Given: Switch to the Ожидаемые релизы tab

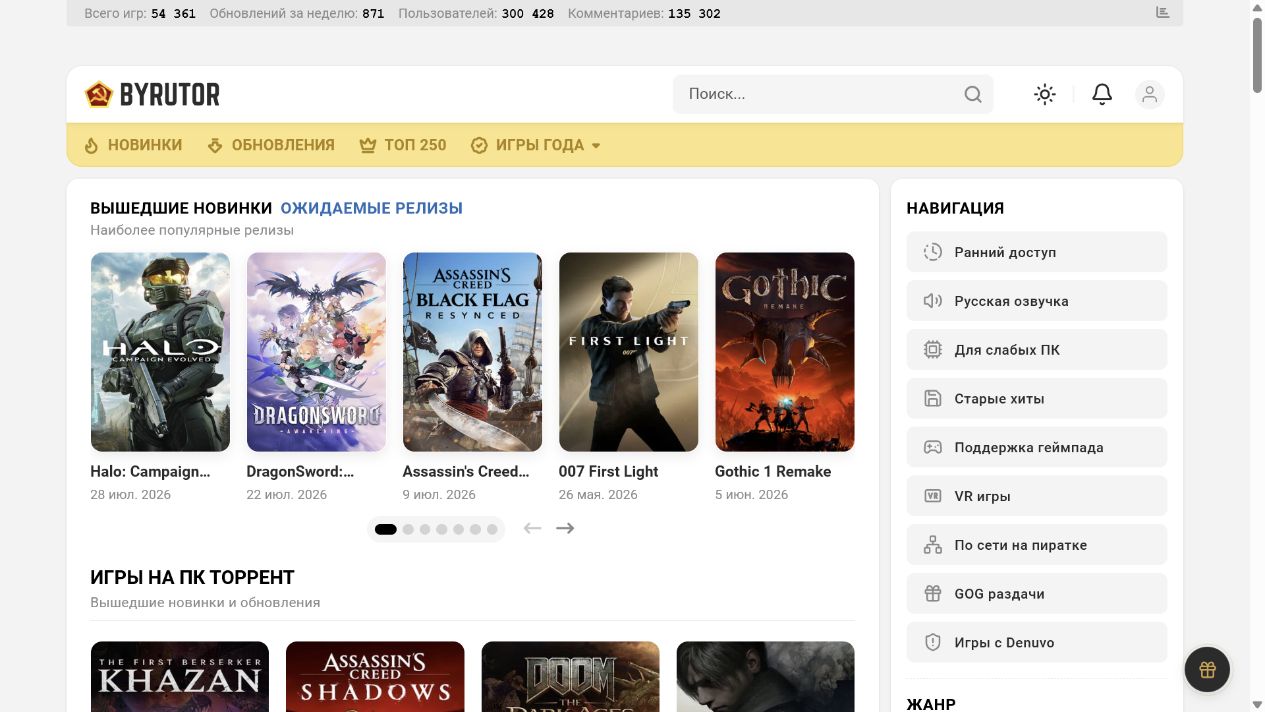Looking at the screenshot, I should tap(371, 208).
